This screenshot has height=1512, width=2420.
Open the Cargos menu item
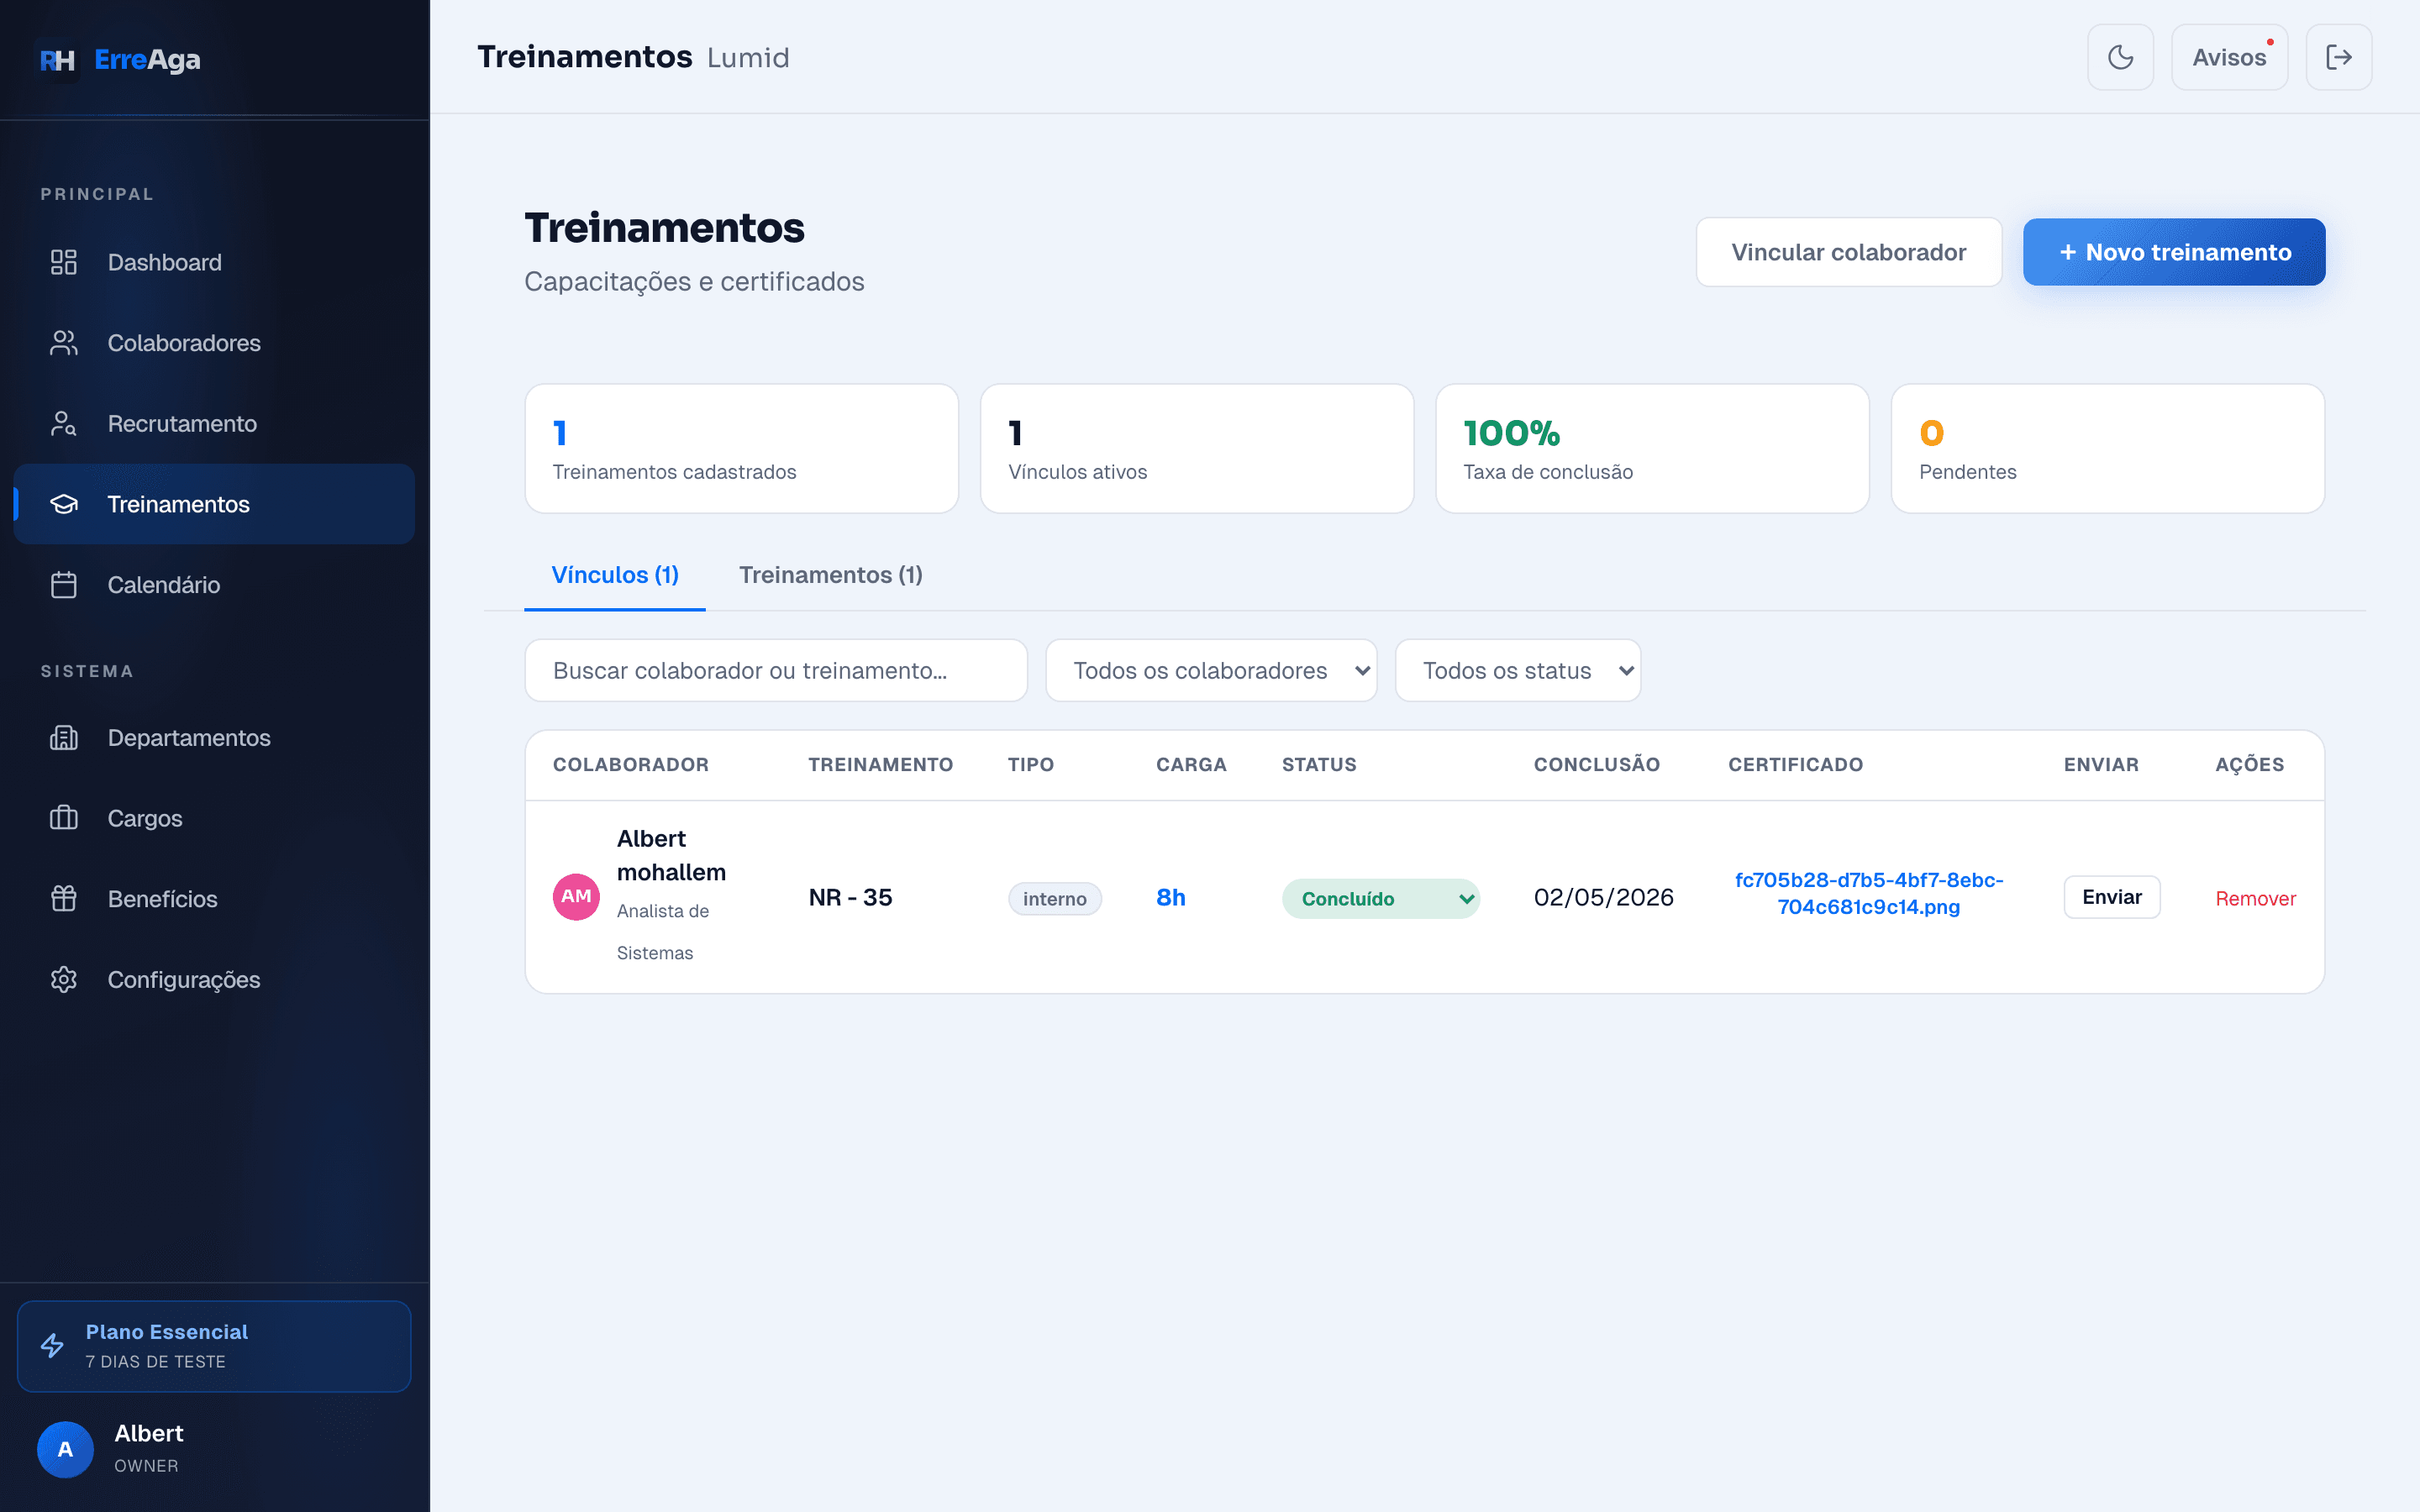point(214,818)
